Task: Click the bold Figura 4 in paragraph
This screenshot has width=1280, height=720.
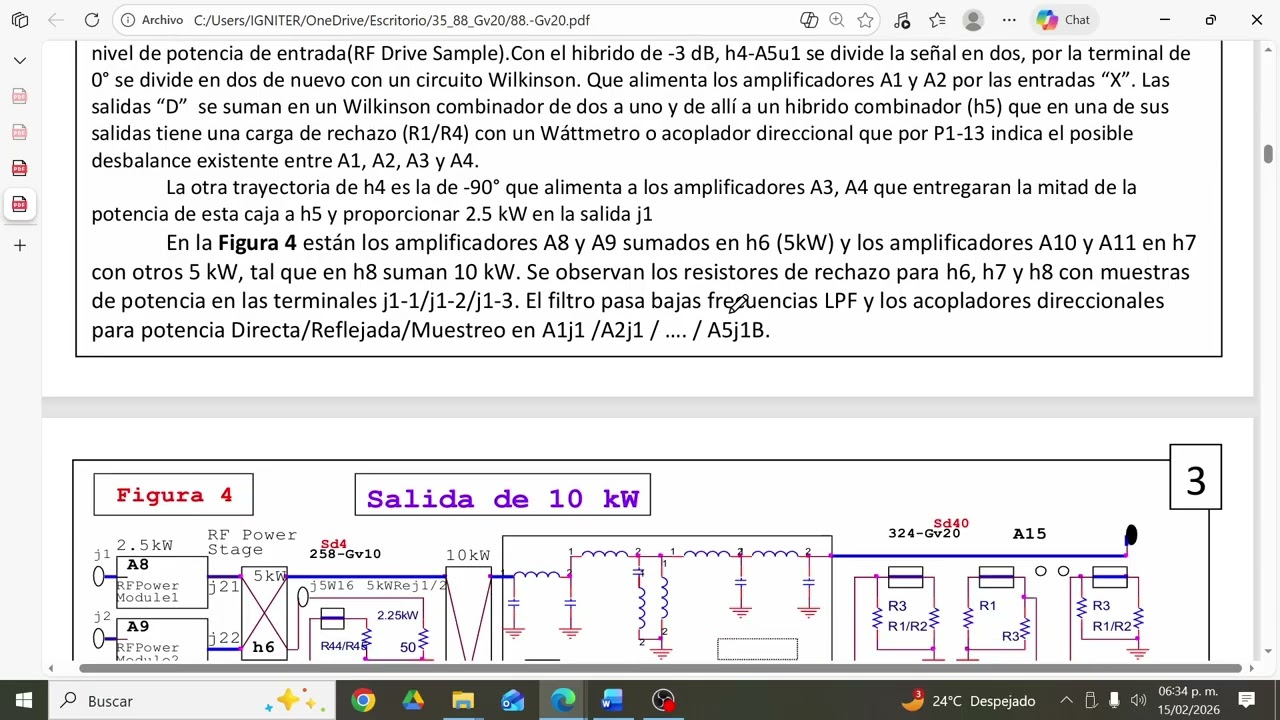Action: tap(257, 243)
